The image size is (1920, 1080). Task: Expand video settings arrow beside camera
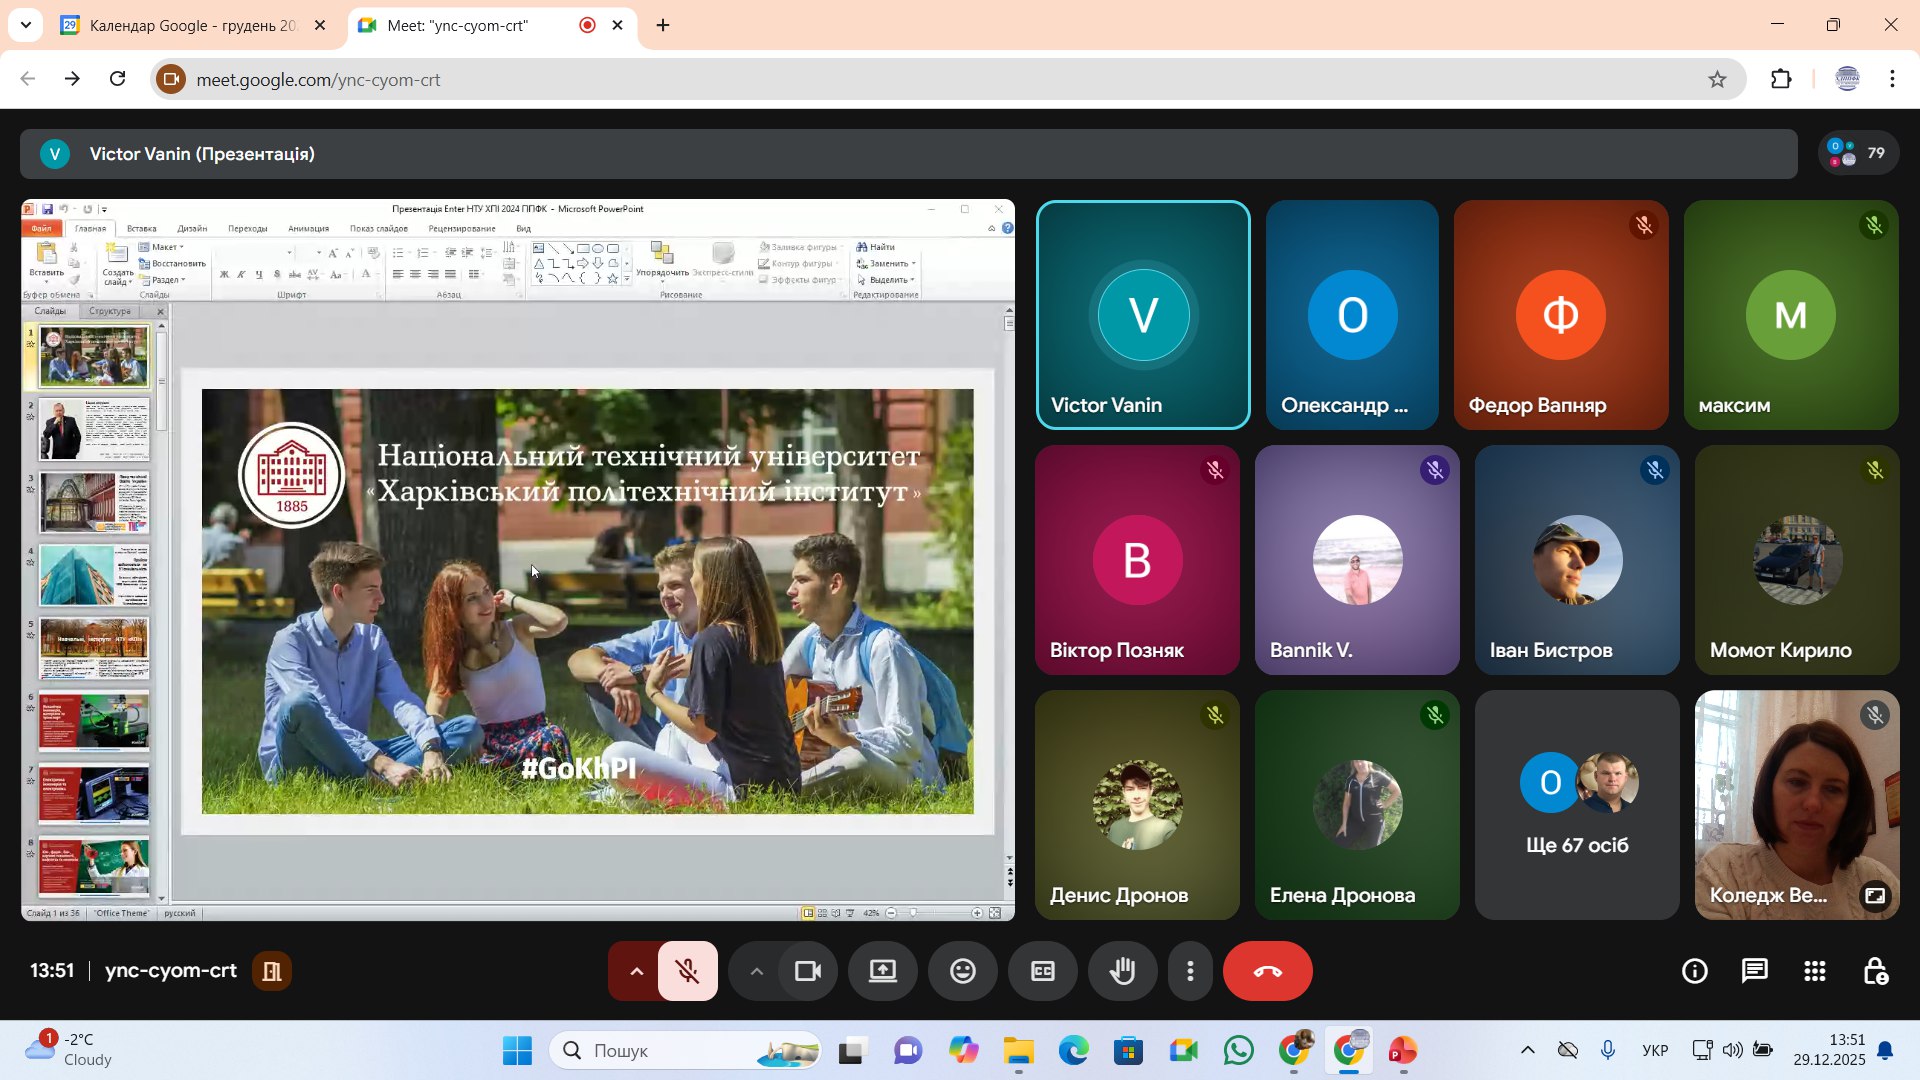pyautogui.click(x=756, y=971)
